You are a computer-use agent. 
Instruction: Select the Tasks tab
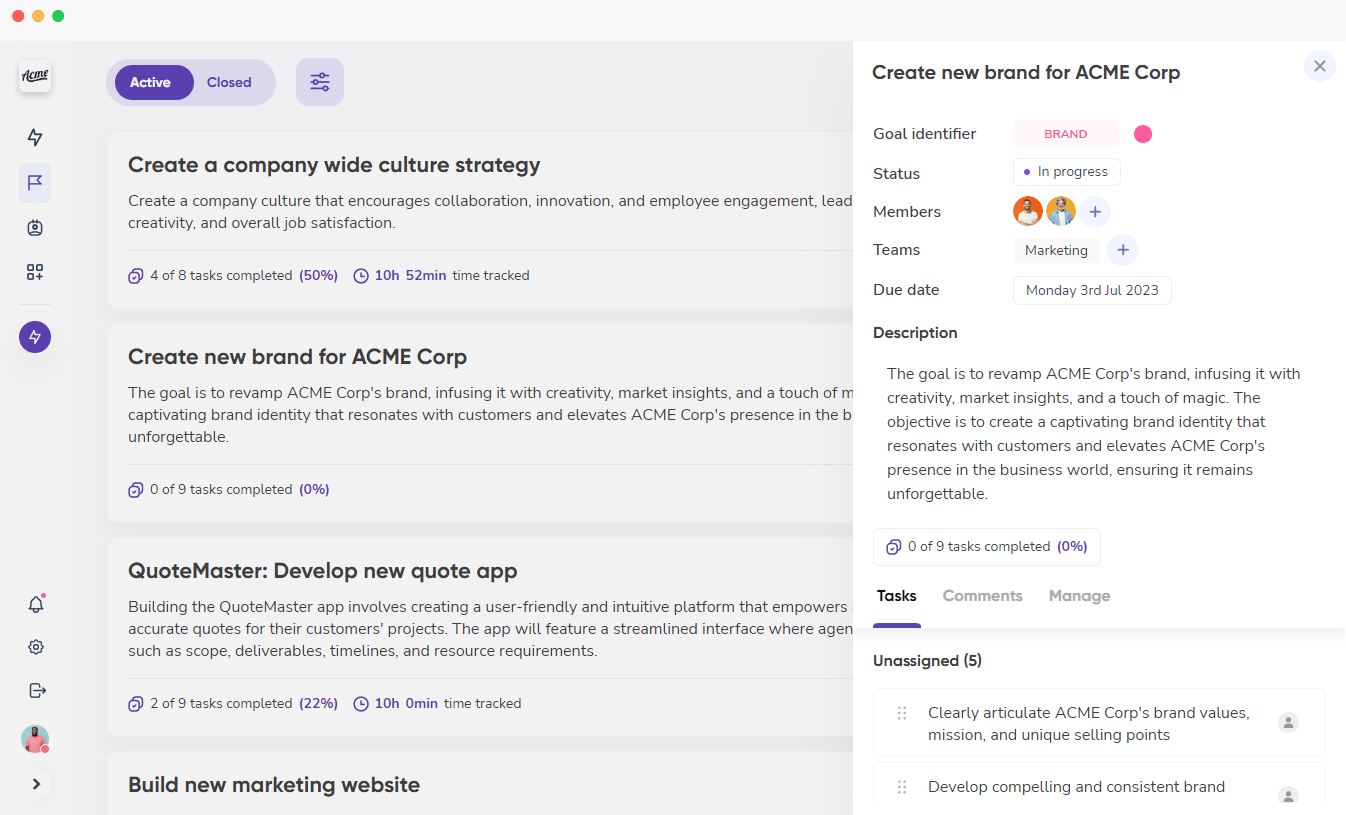pos(896,596)
